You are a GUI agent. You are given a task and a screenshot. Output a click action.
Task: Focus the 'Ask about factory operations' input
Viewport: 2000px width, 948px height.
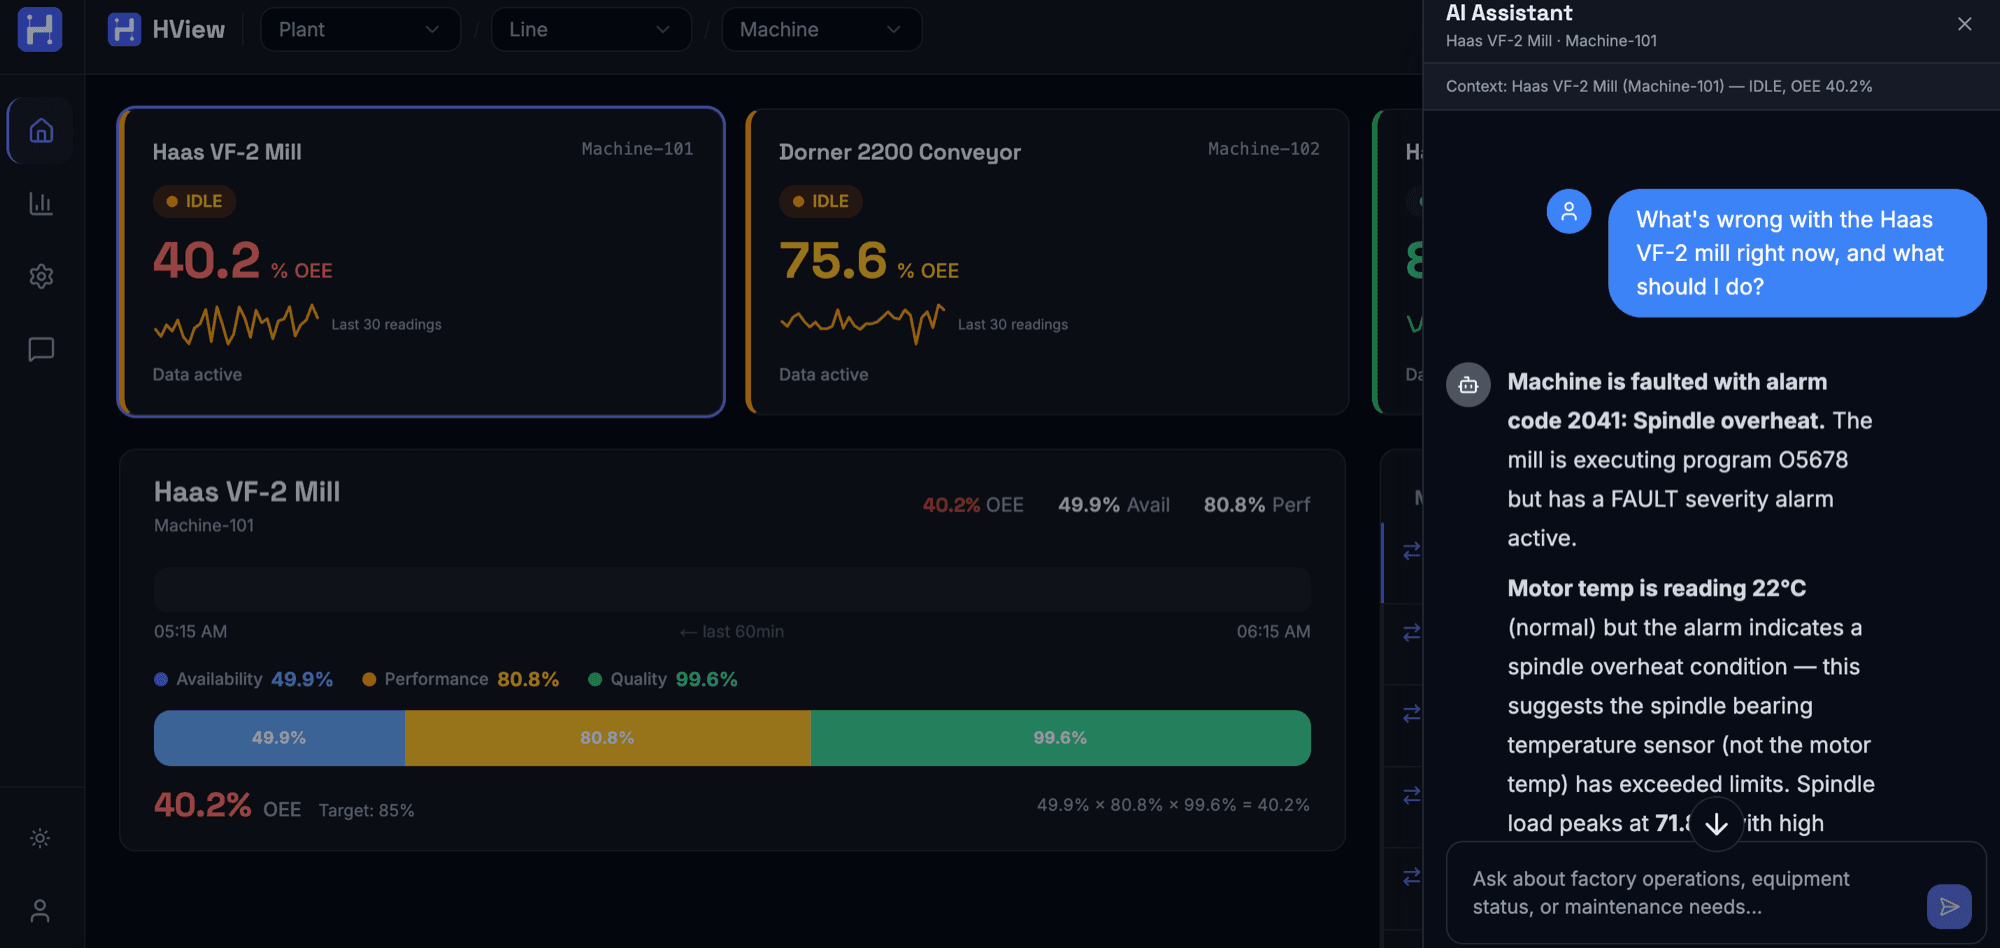1690,893
